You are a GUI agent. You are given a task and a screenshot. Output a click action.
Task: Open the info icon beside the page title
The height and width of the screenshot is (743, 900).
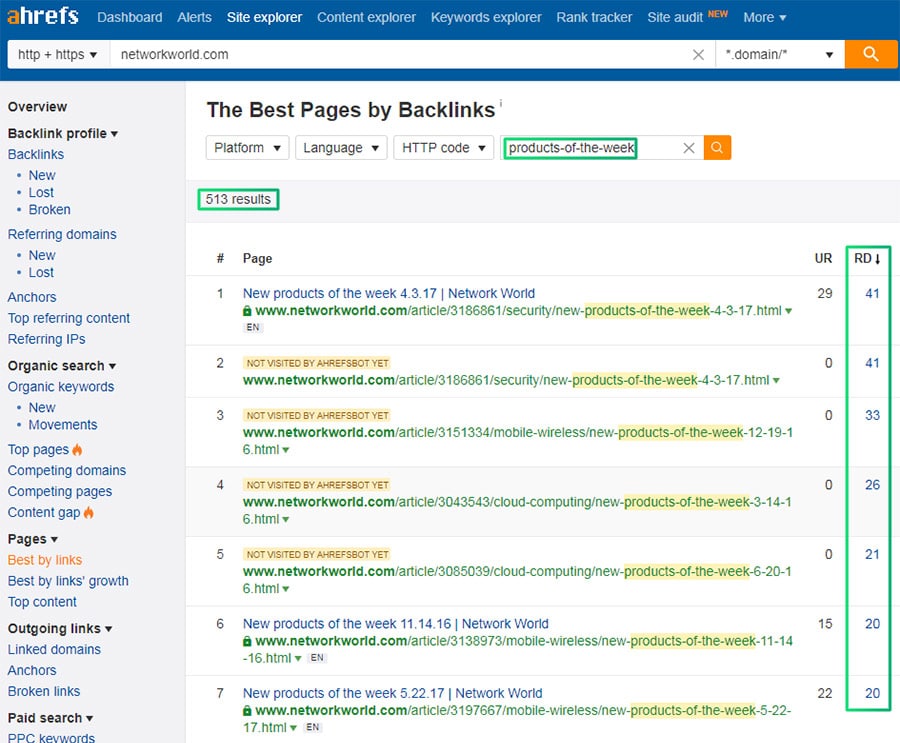tap(501, 103)
